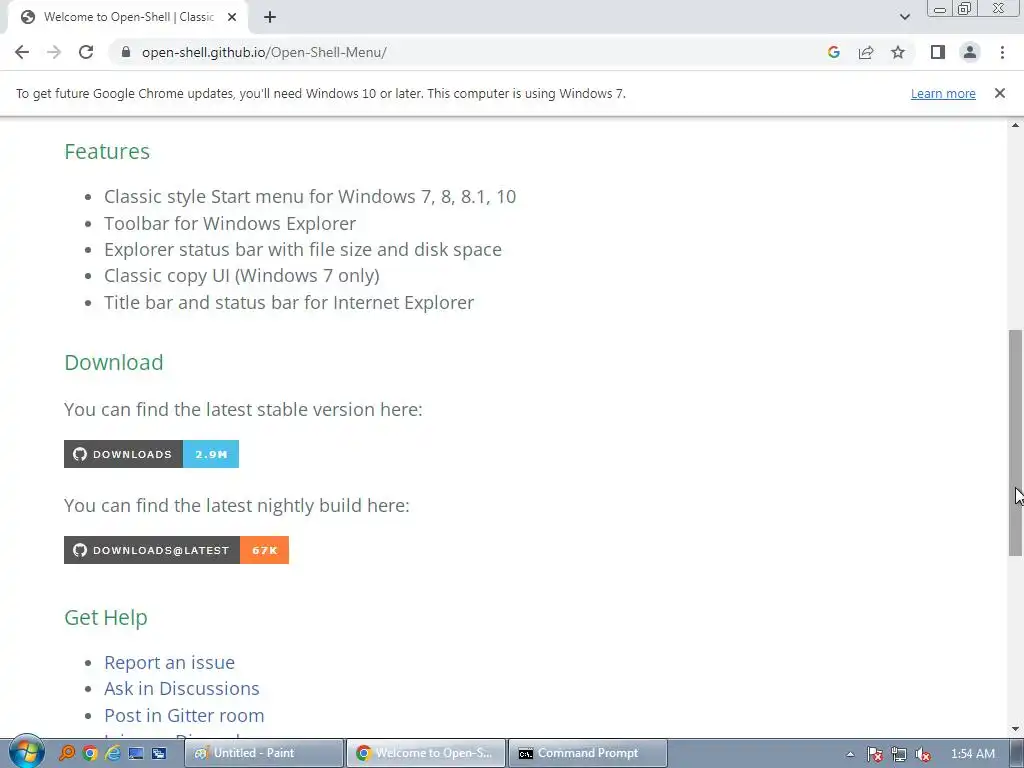
Task: Click the scrollbar down arrow
Action: pos(1015,729)
